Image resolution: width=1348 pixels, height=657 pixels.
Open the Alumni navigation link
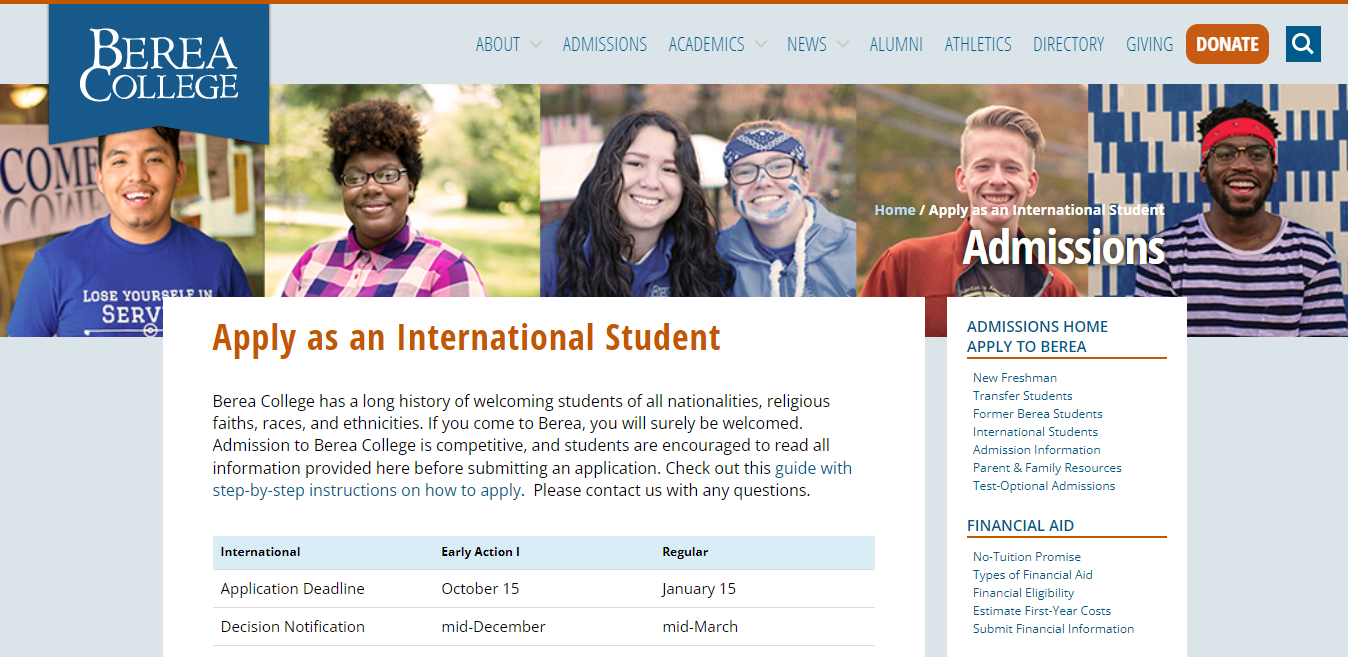click(x=896, y=44)
